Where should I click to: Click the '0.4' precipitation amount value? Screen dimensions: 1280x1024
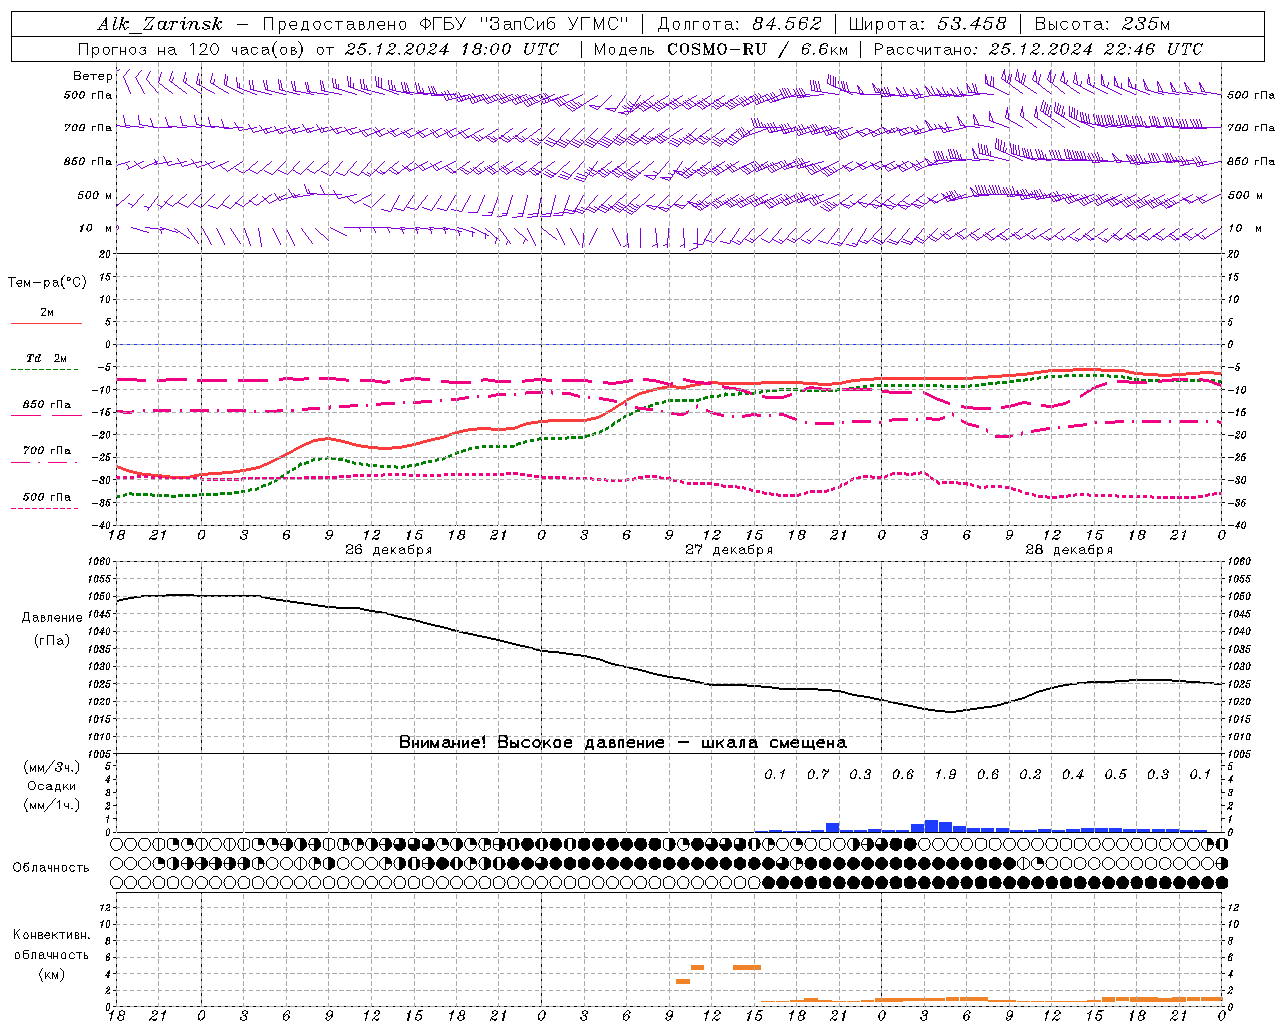point(1073,775)
